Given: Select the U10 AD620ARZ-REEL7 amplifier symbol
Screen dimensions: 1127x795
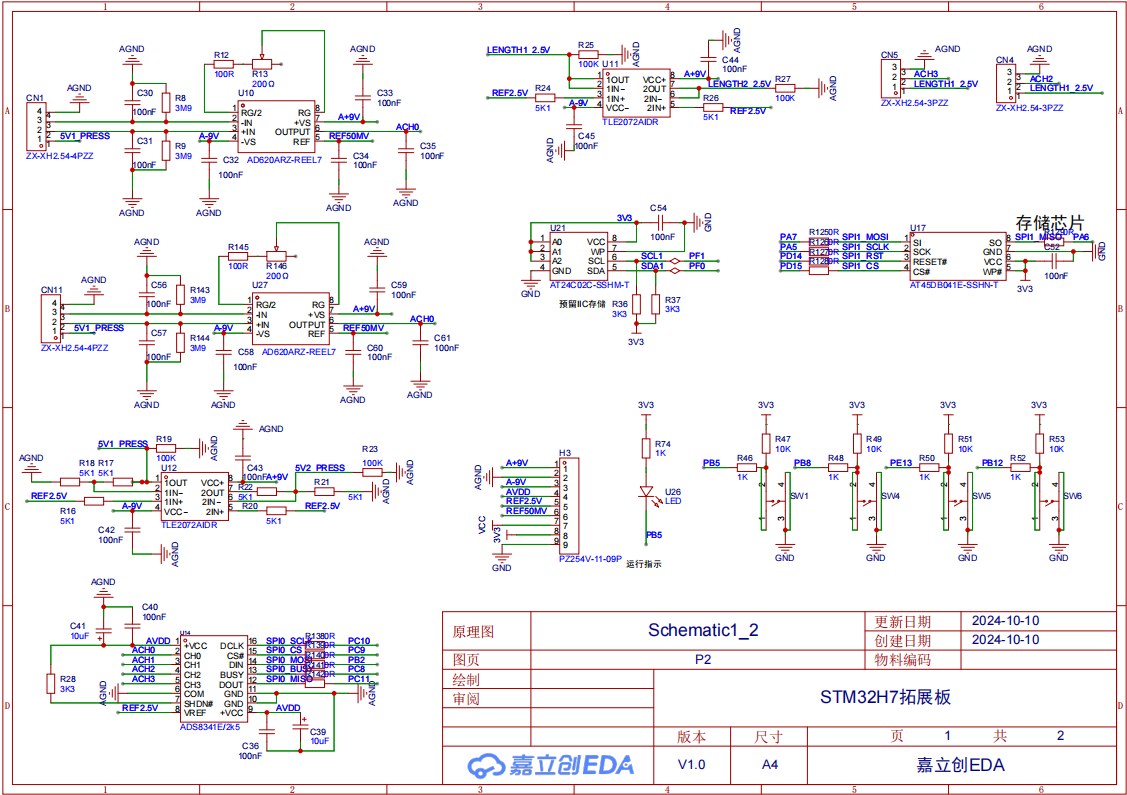Looking at the screenshot, I should [x=276, y=127].
